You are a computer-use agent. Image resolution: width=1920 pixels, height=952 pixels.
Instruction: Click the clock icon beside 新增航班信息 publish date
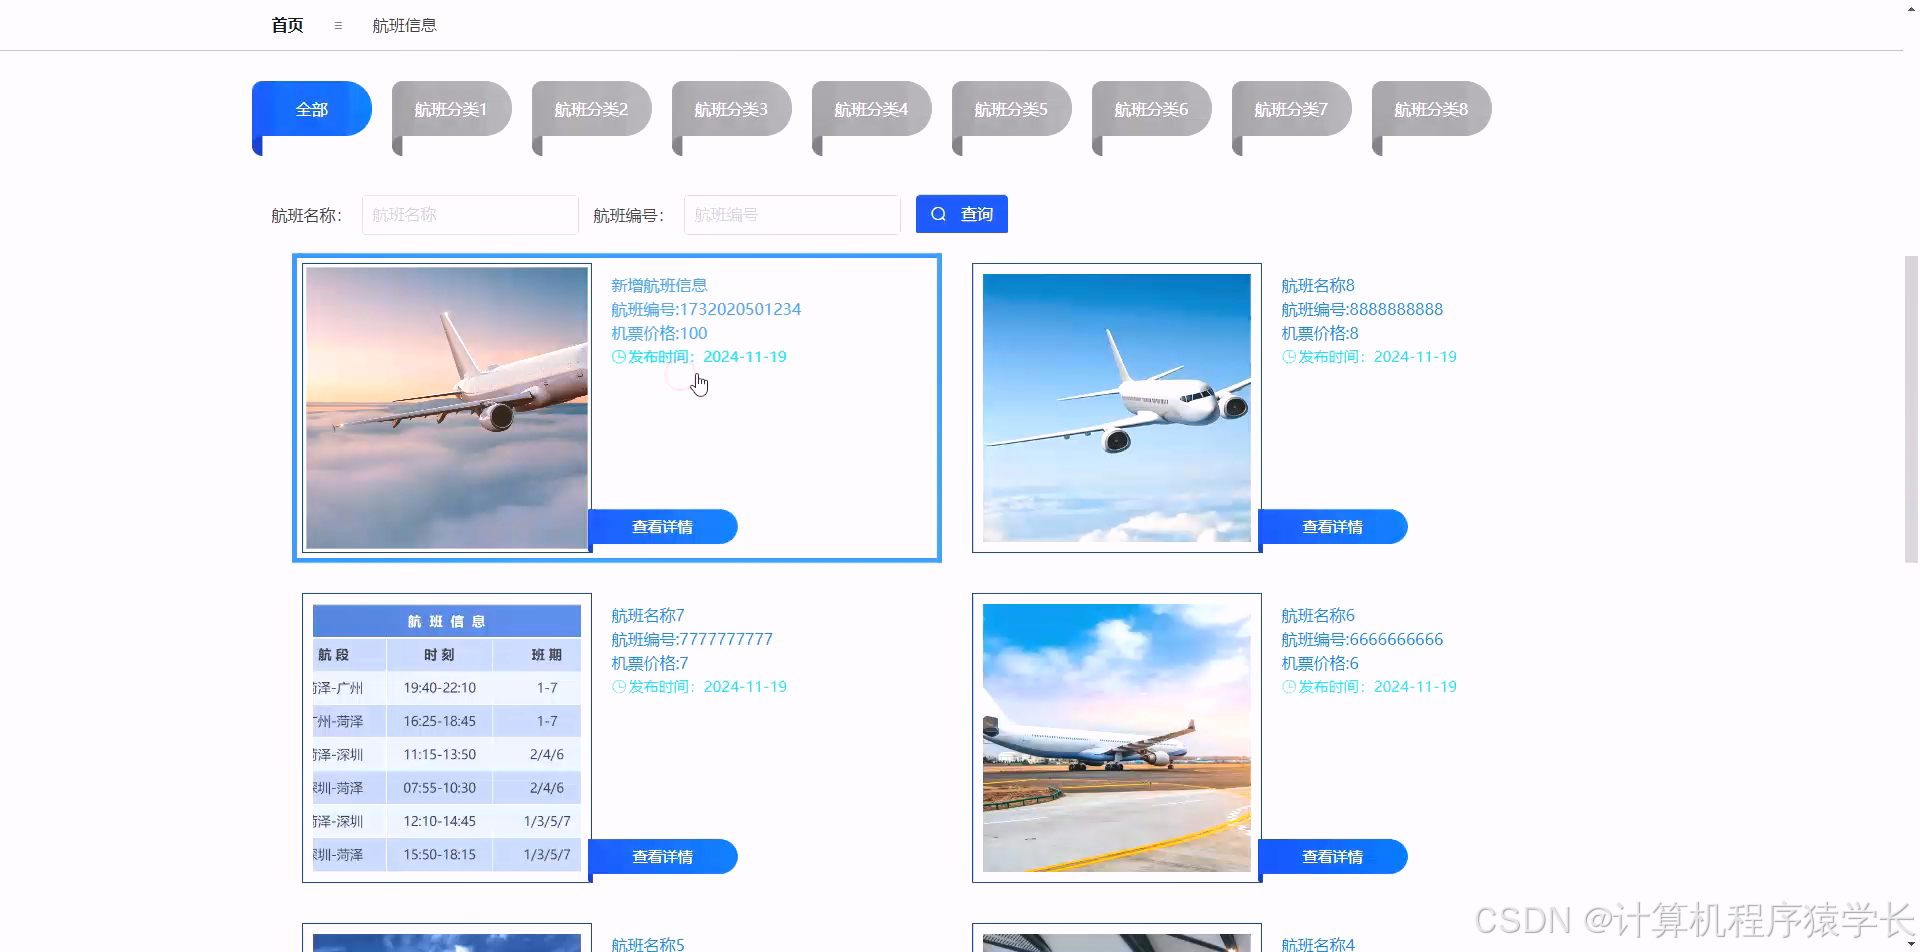(618, 357)
